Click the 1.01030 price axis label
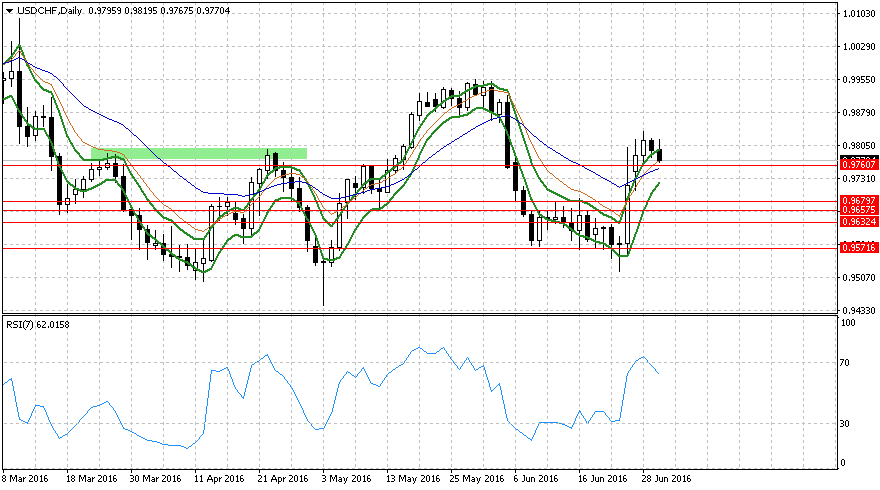Image resolution: width=880 pixels, height=490 pixels. coord(859,13)
